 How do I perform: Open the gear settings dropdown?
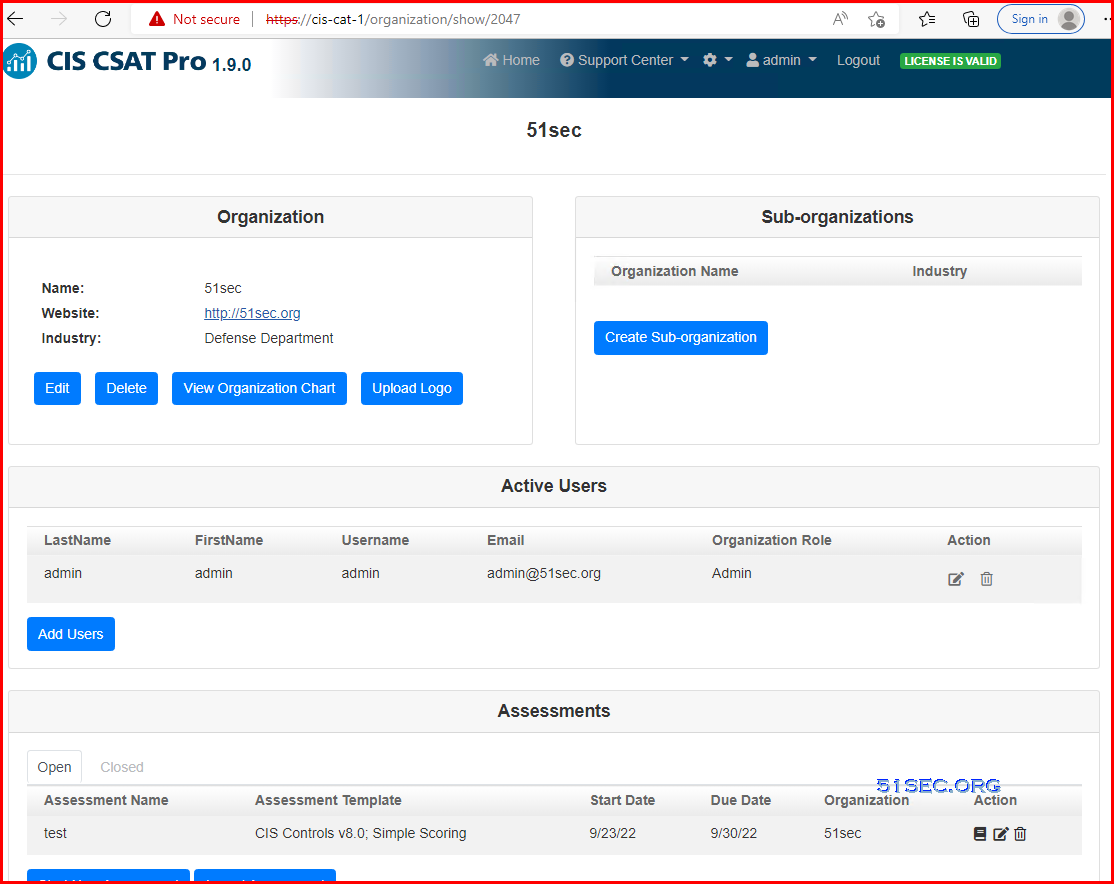[717, 60]
